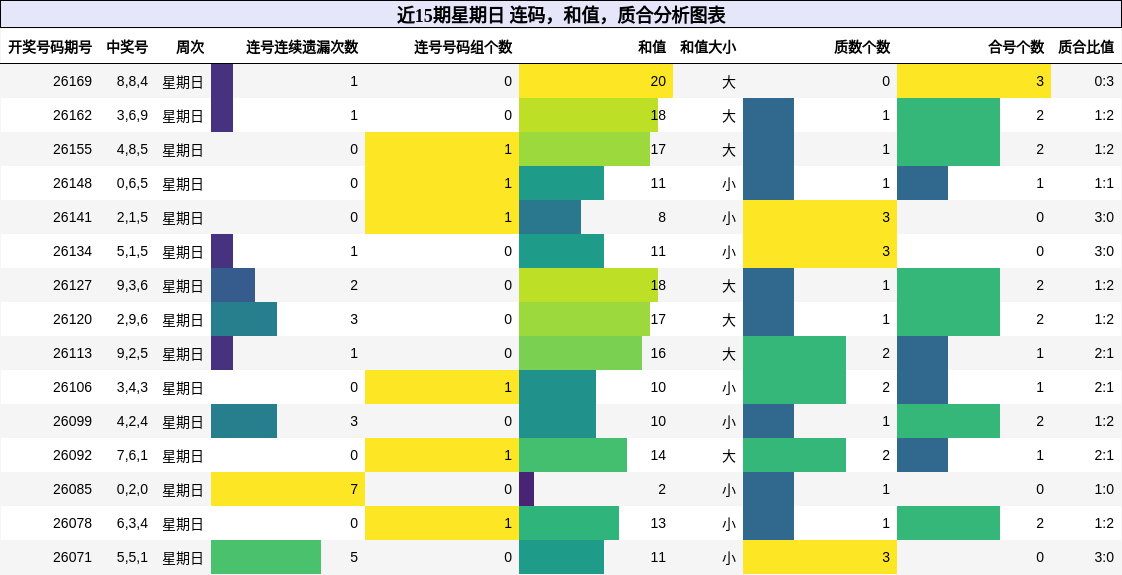
Task: Select period number 26099
Action: tap(72, 421)
